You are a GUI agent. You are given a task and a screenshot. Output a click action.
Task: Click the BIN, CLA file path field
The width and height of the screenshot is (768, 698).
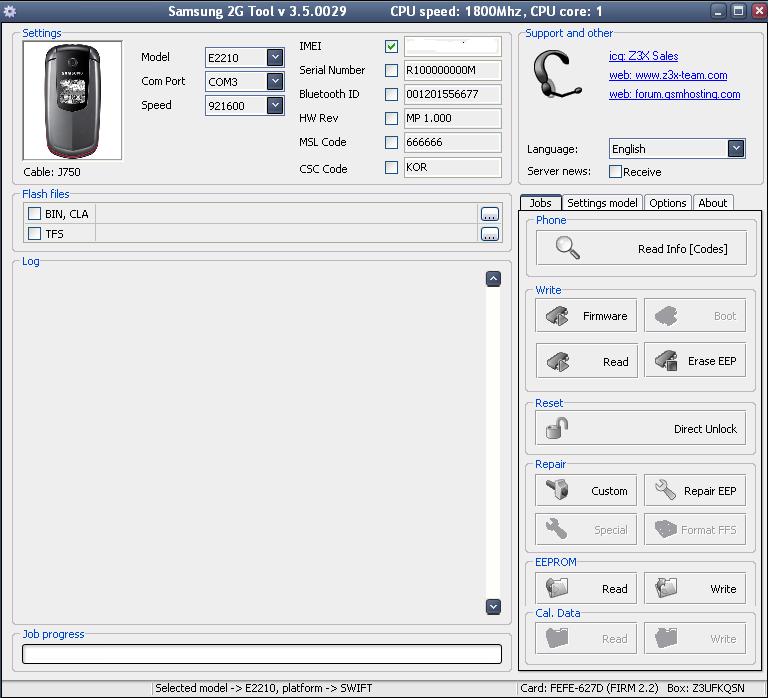[286, 214]
